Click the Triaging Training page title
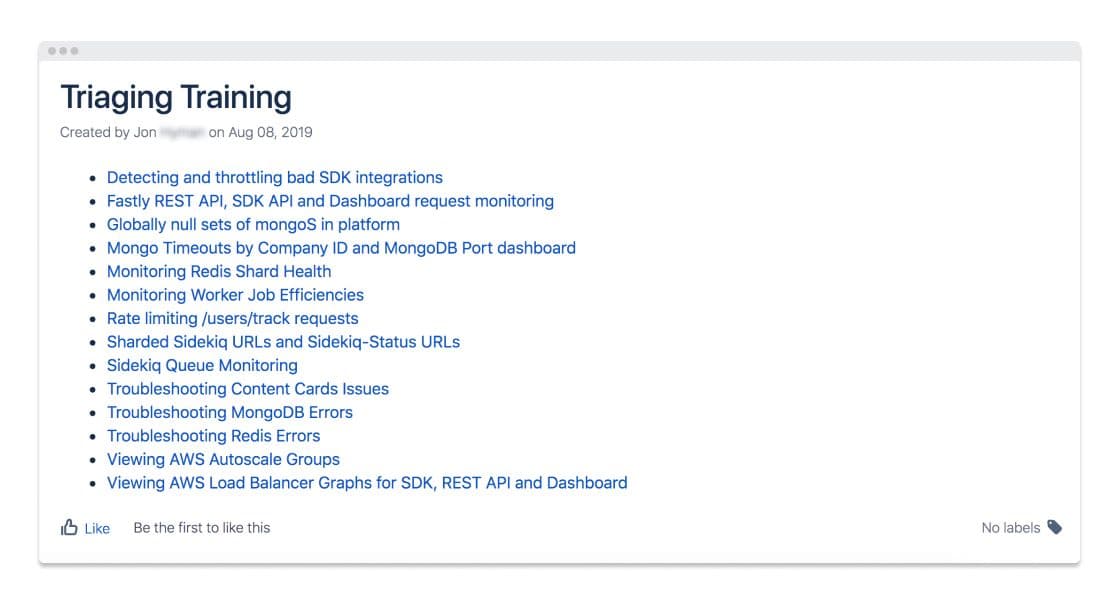 pyautogui.click(x=176, y=97)
